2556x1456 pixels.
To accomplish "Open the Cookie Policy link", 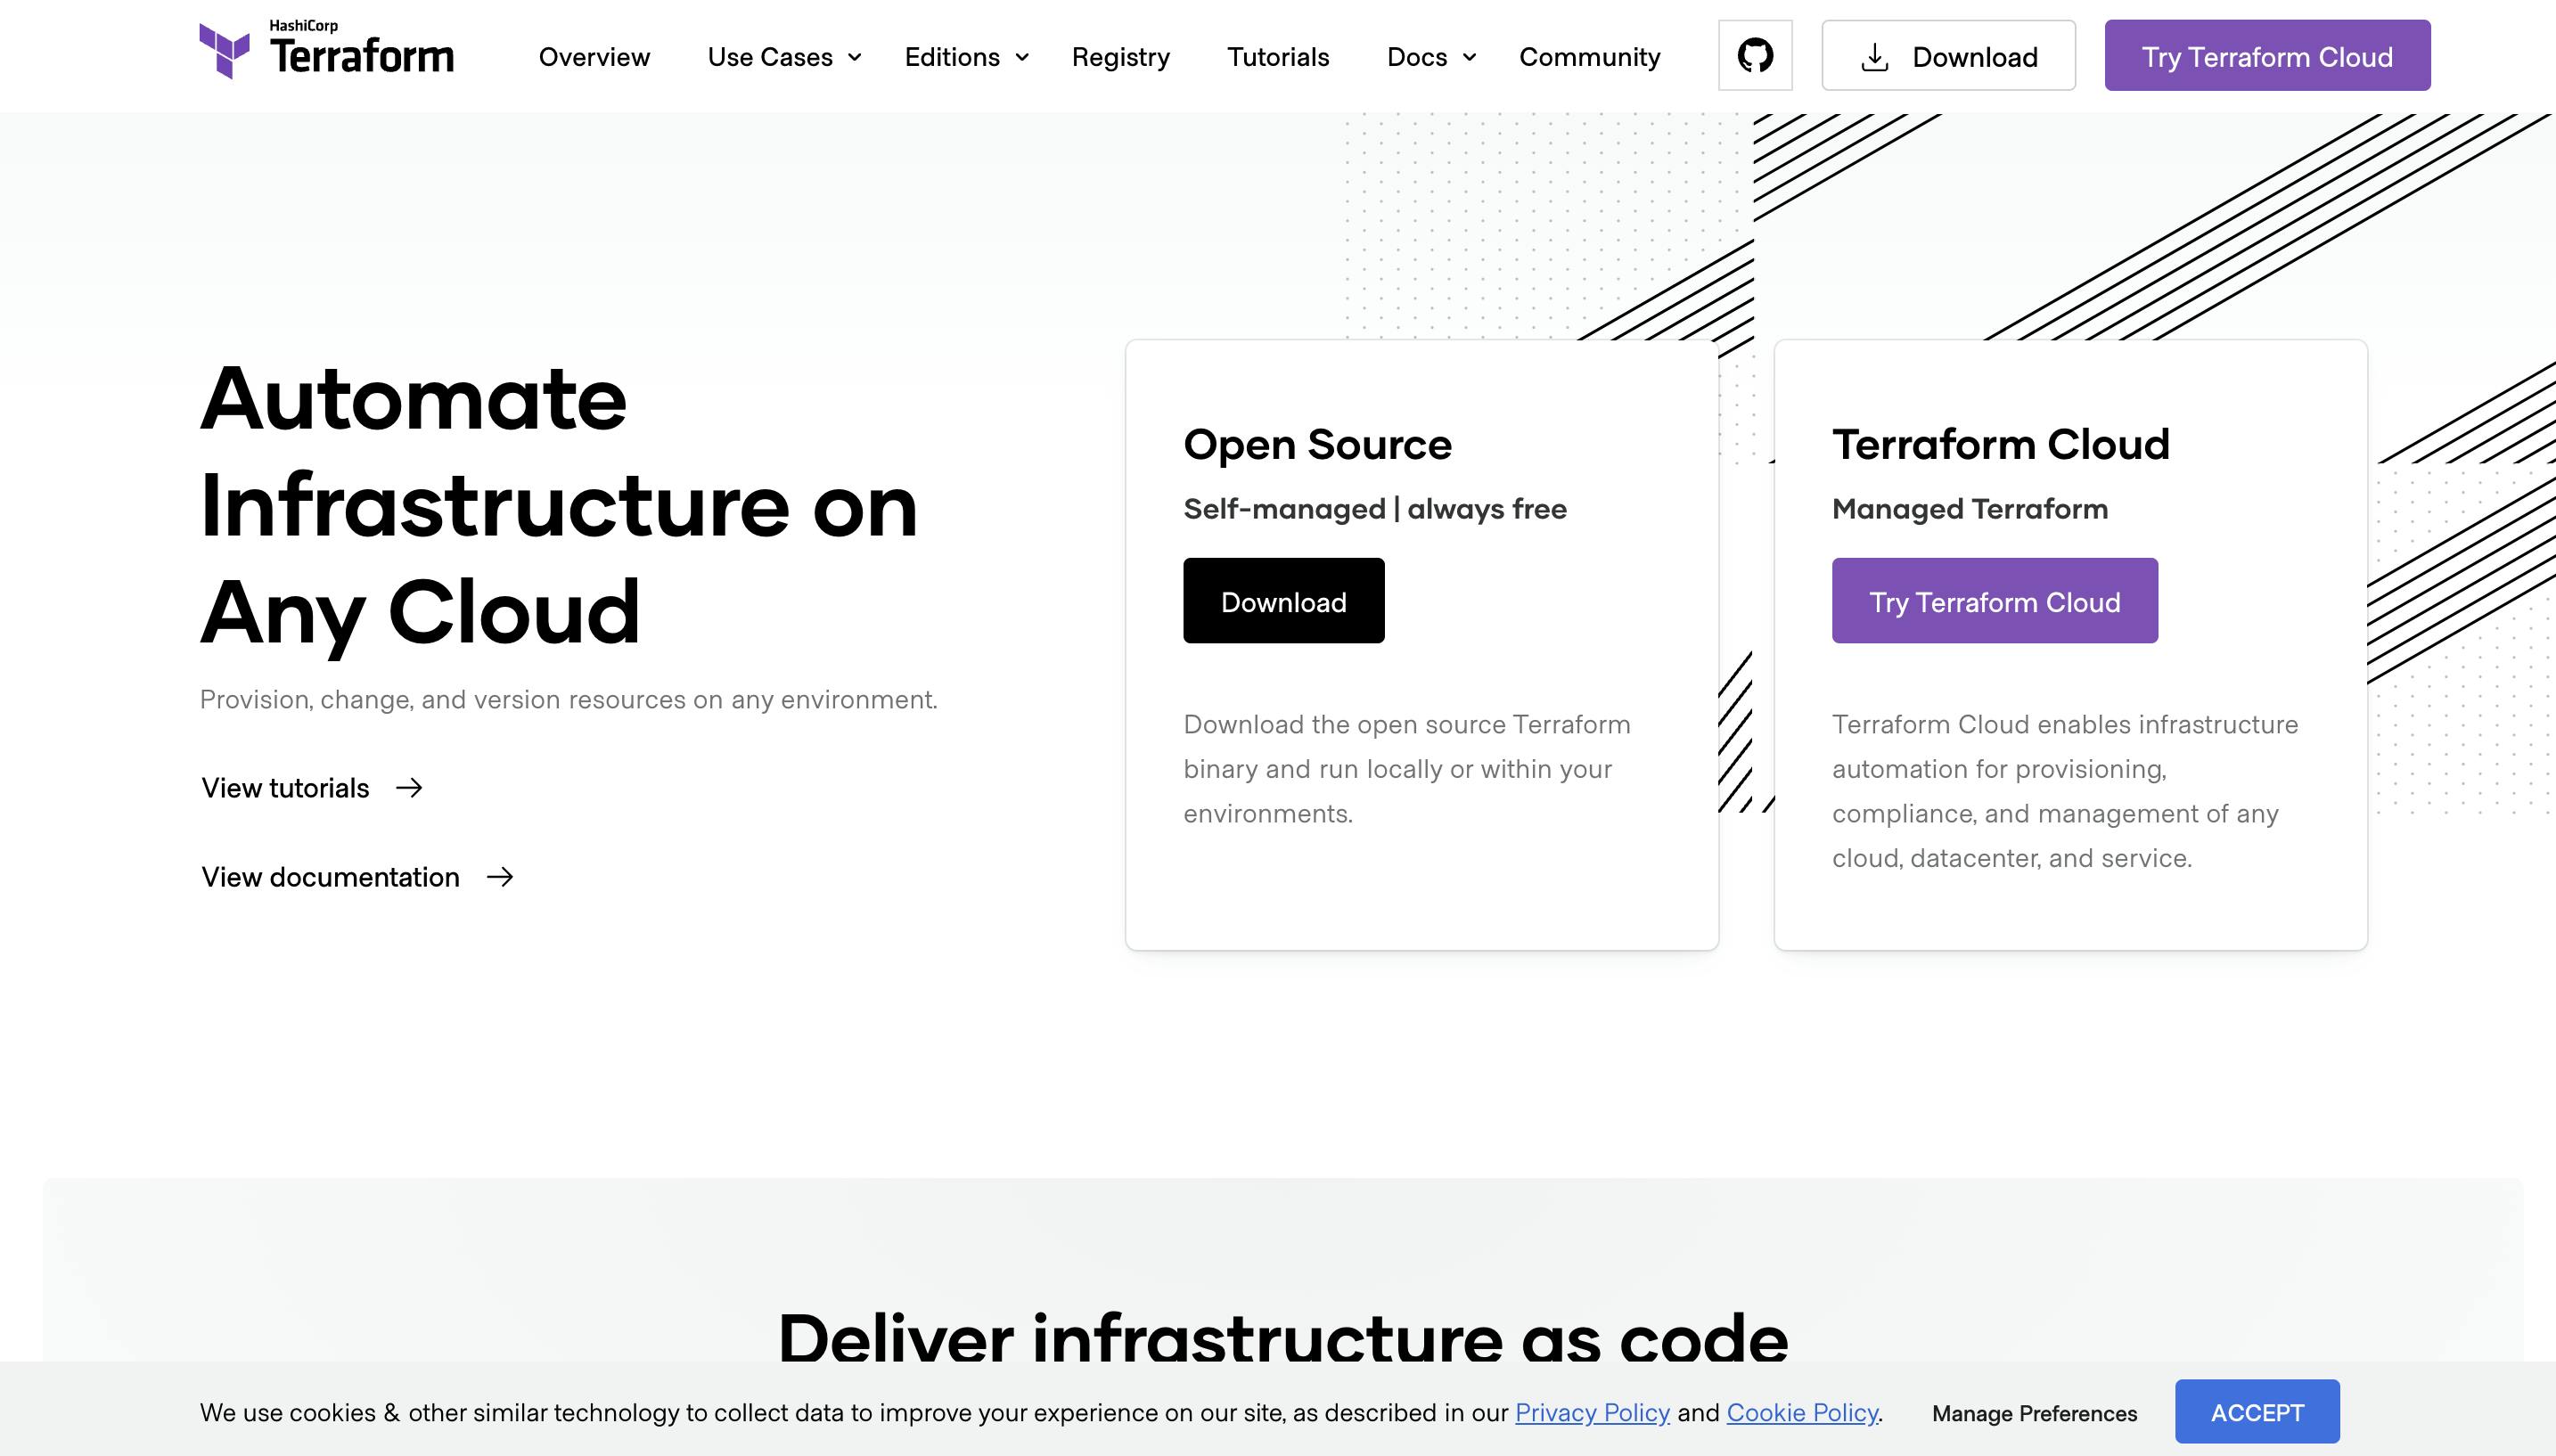I will tap(1802, 1412).
